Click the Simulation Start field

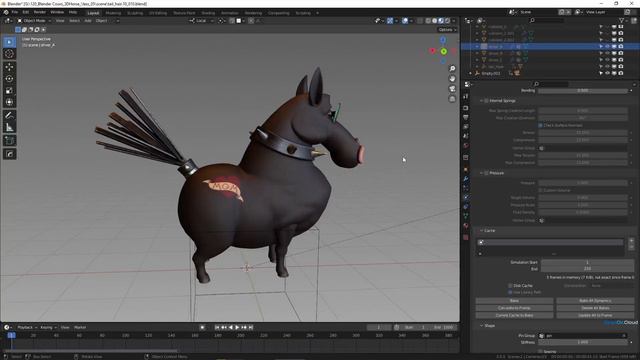coord(587,262)
